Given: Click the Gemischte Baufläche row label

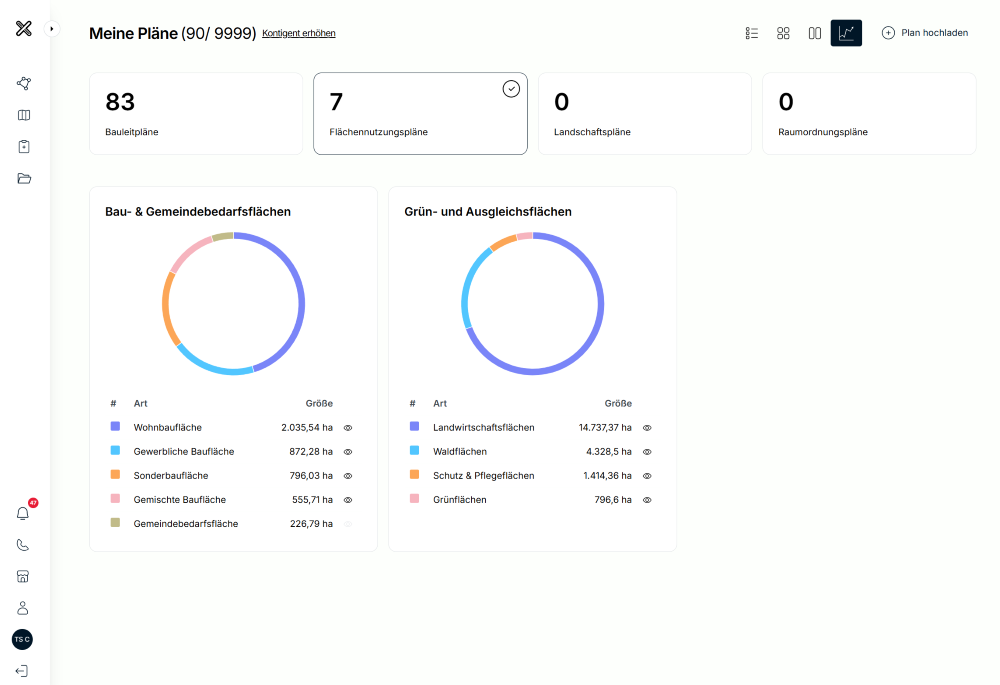Looking at the screenshot, I should tap(180, 499).
